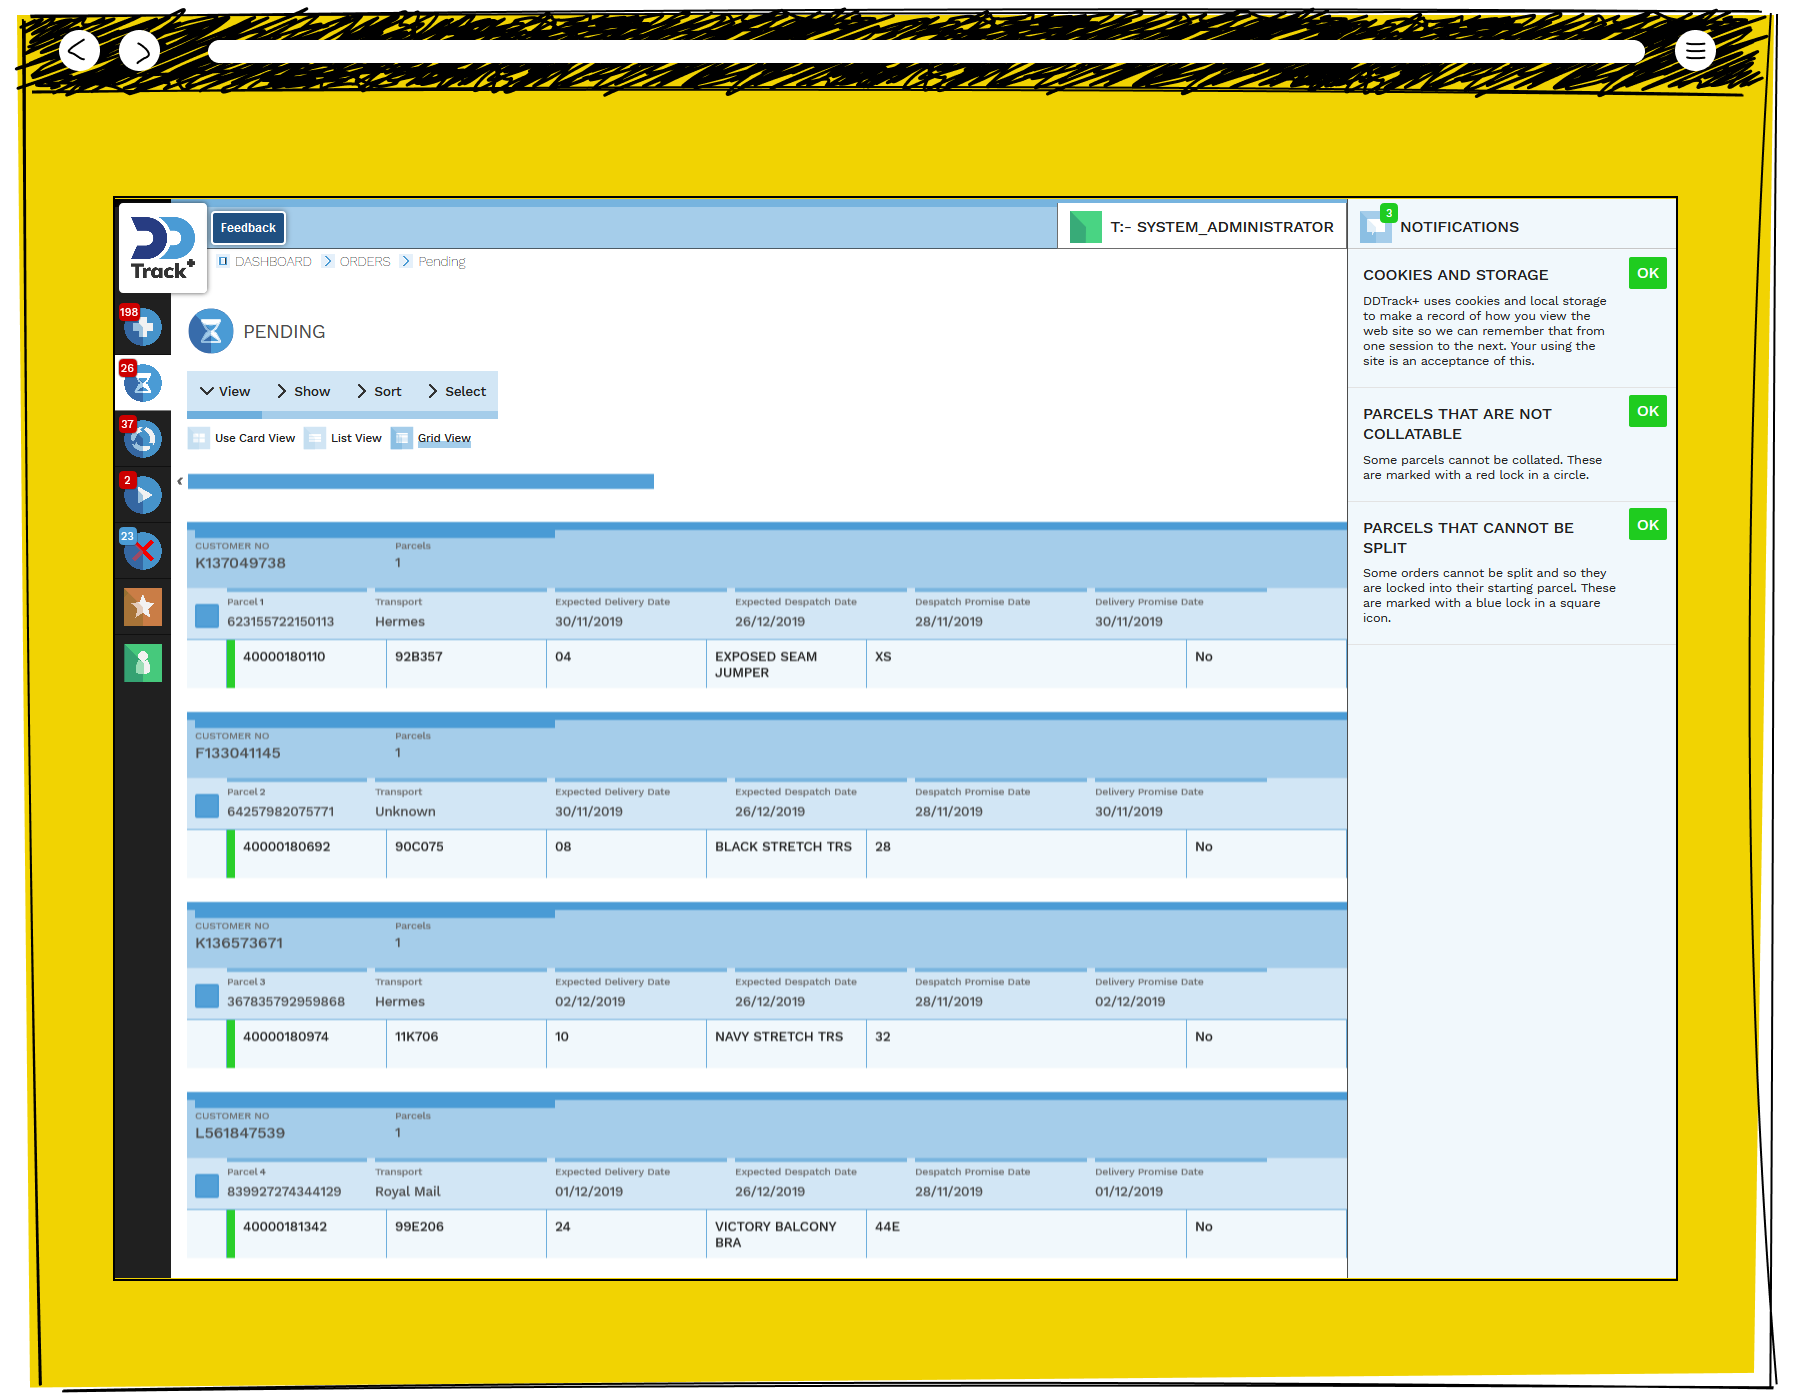Image resolution: width=1800 pixels, height=1400 pixels.
Task: Collapse the View options section
Action: click(225, 391)
